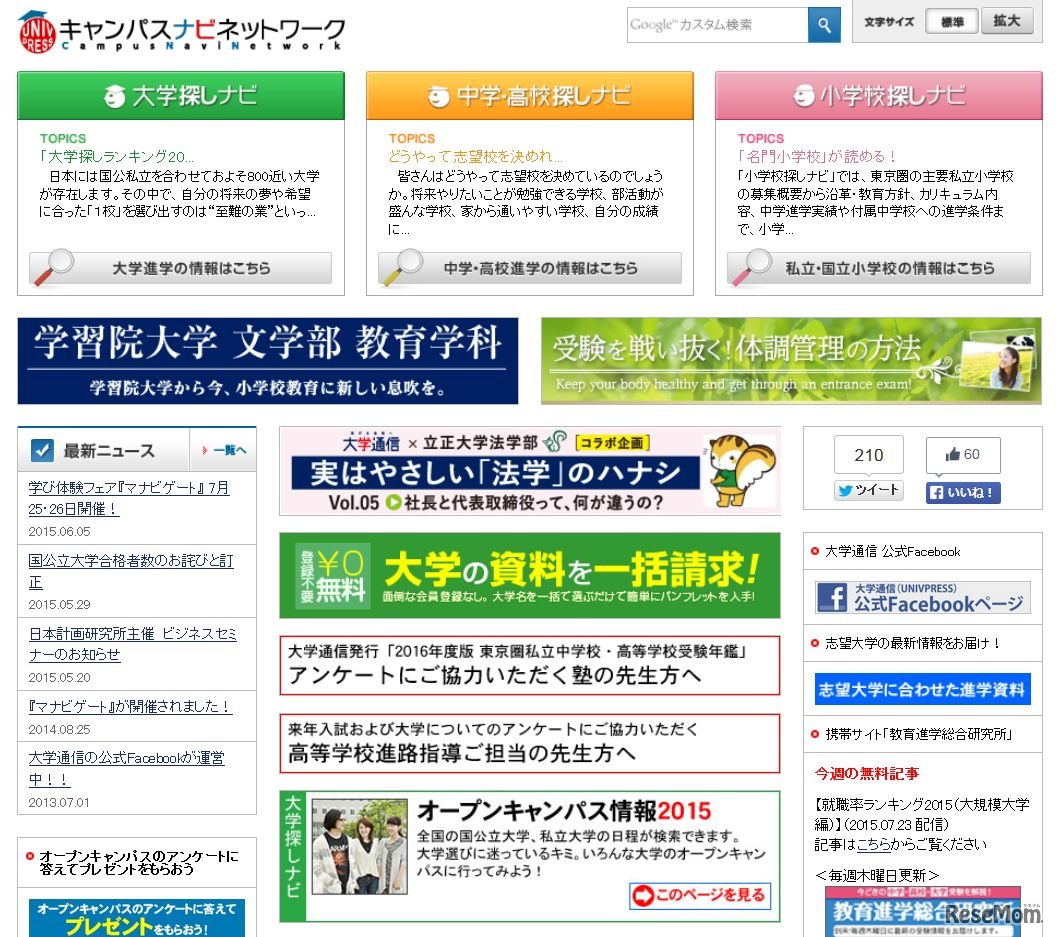
Task: Click the blue magnifier search button
Action: [x=822, y=24]
